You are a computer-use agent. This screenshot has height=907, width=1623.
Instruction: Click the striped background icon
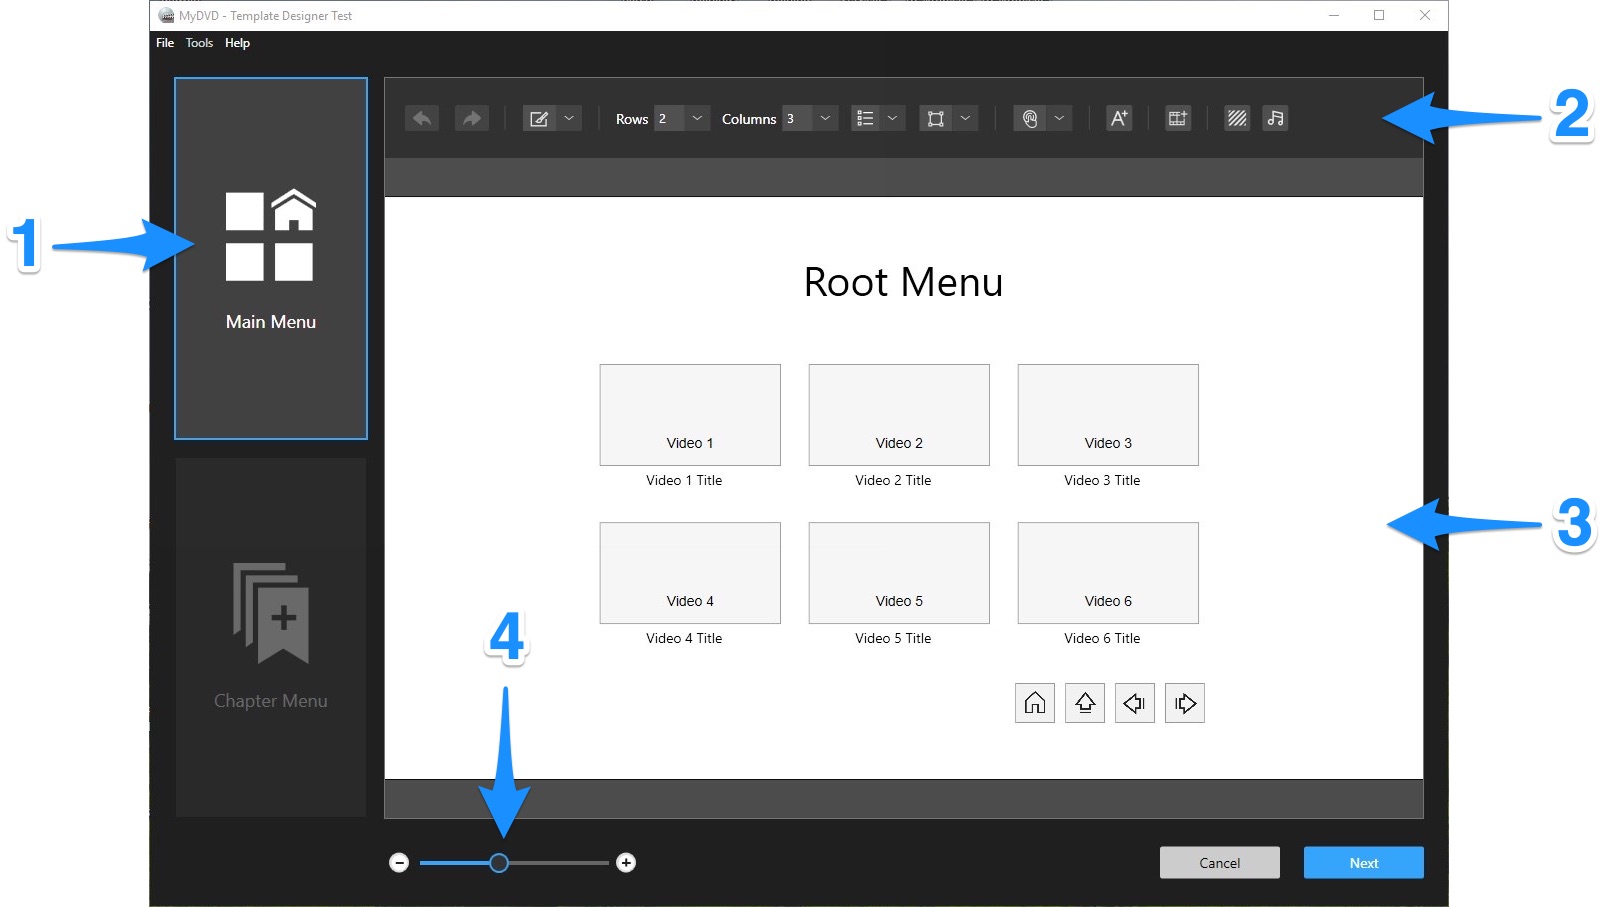pyautogui.click(x=1237, y=118)
